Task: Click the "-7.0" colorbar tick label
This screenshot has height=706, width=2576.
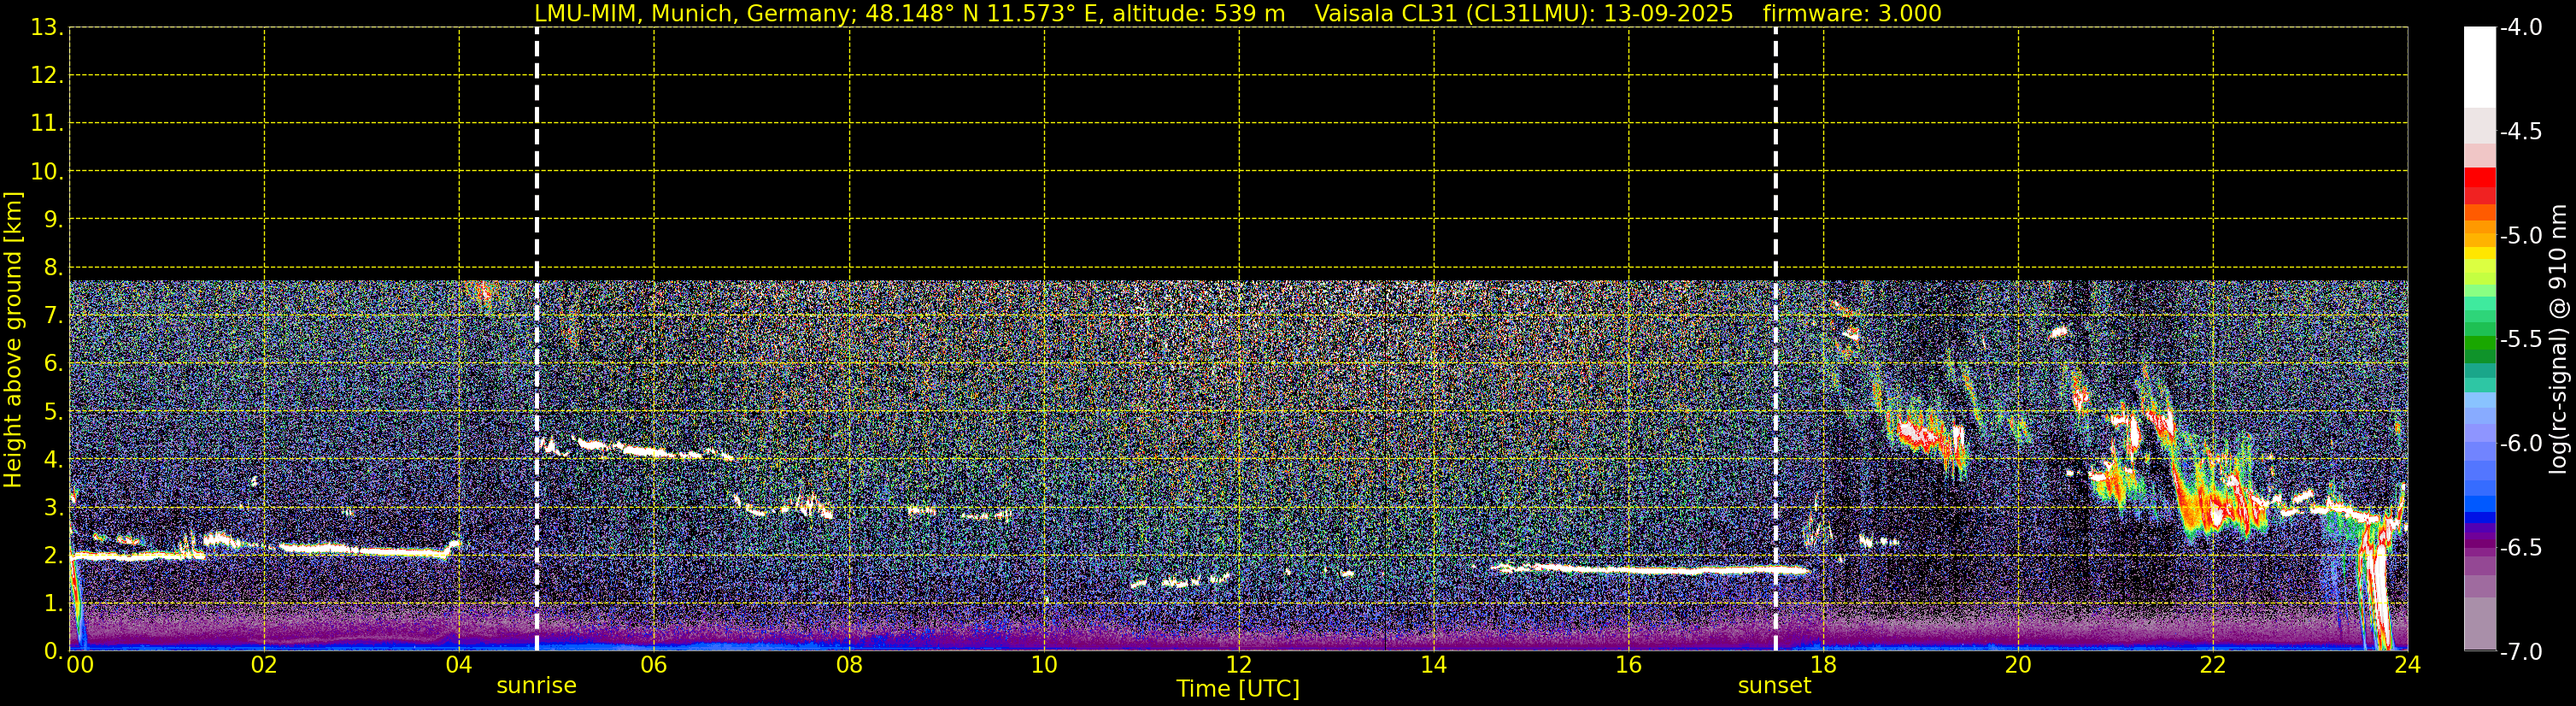Action: [2520, 652]
